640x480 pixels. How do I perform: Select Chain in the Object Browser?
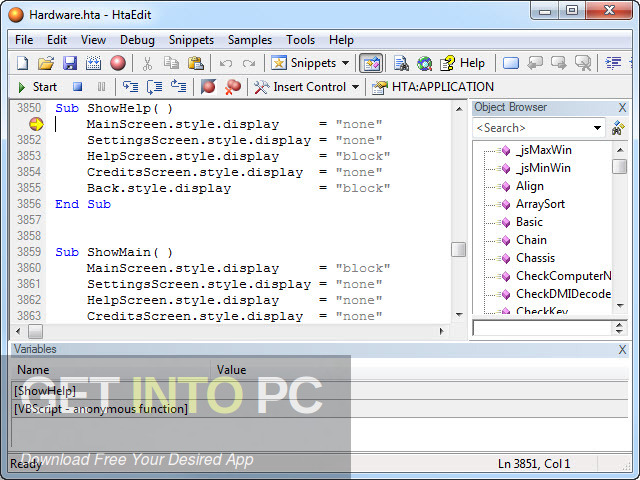(x=531, y=240)
